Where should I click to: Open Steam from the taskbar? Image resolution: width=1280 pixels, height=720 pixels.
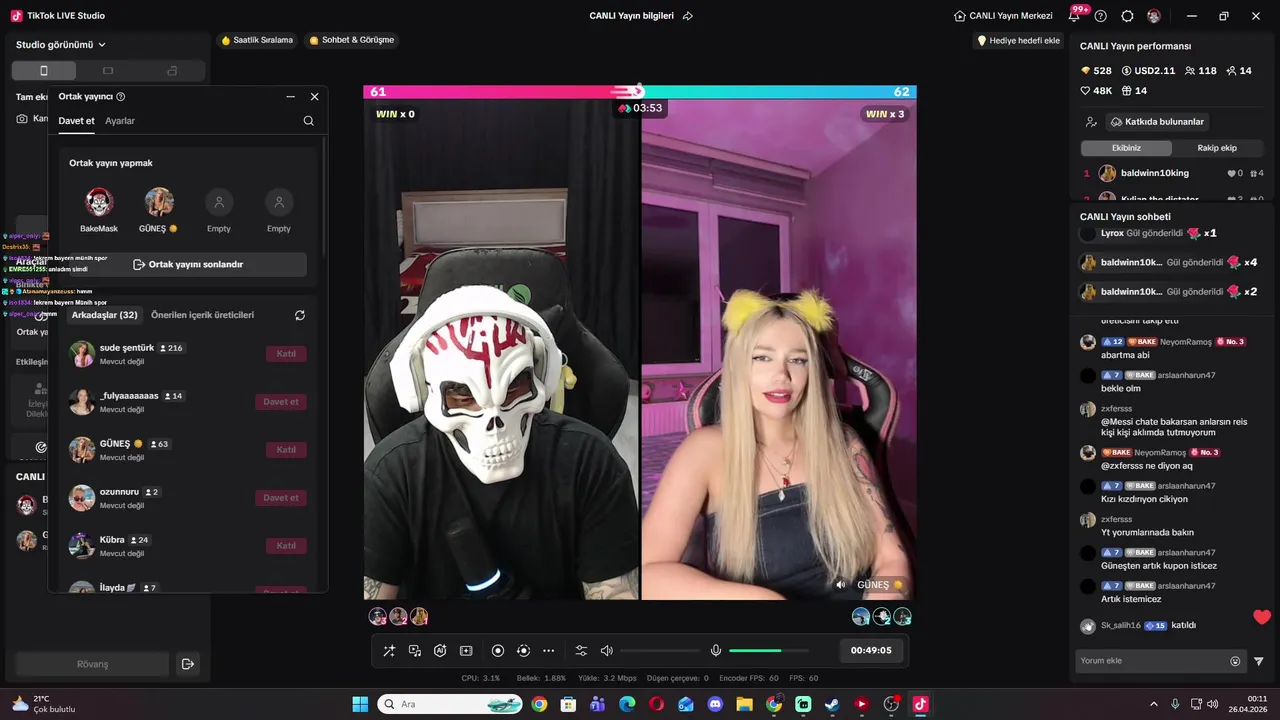click(x=832, y=704)
